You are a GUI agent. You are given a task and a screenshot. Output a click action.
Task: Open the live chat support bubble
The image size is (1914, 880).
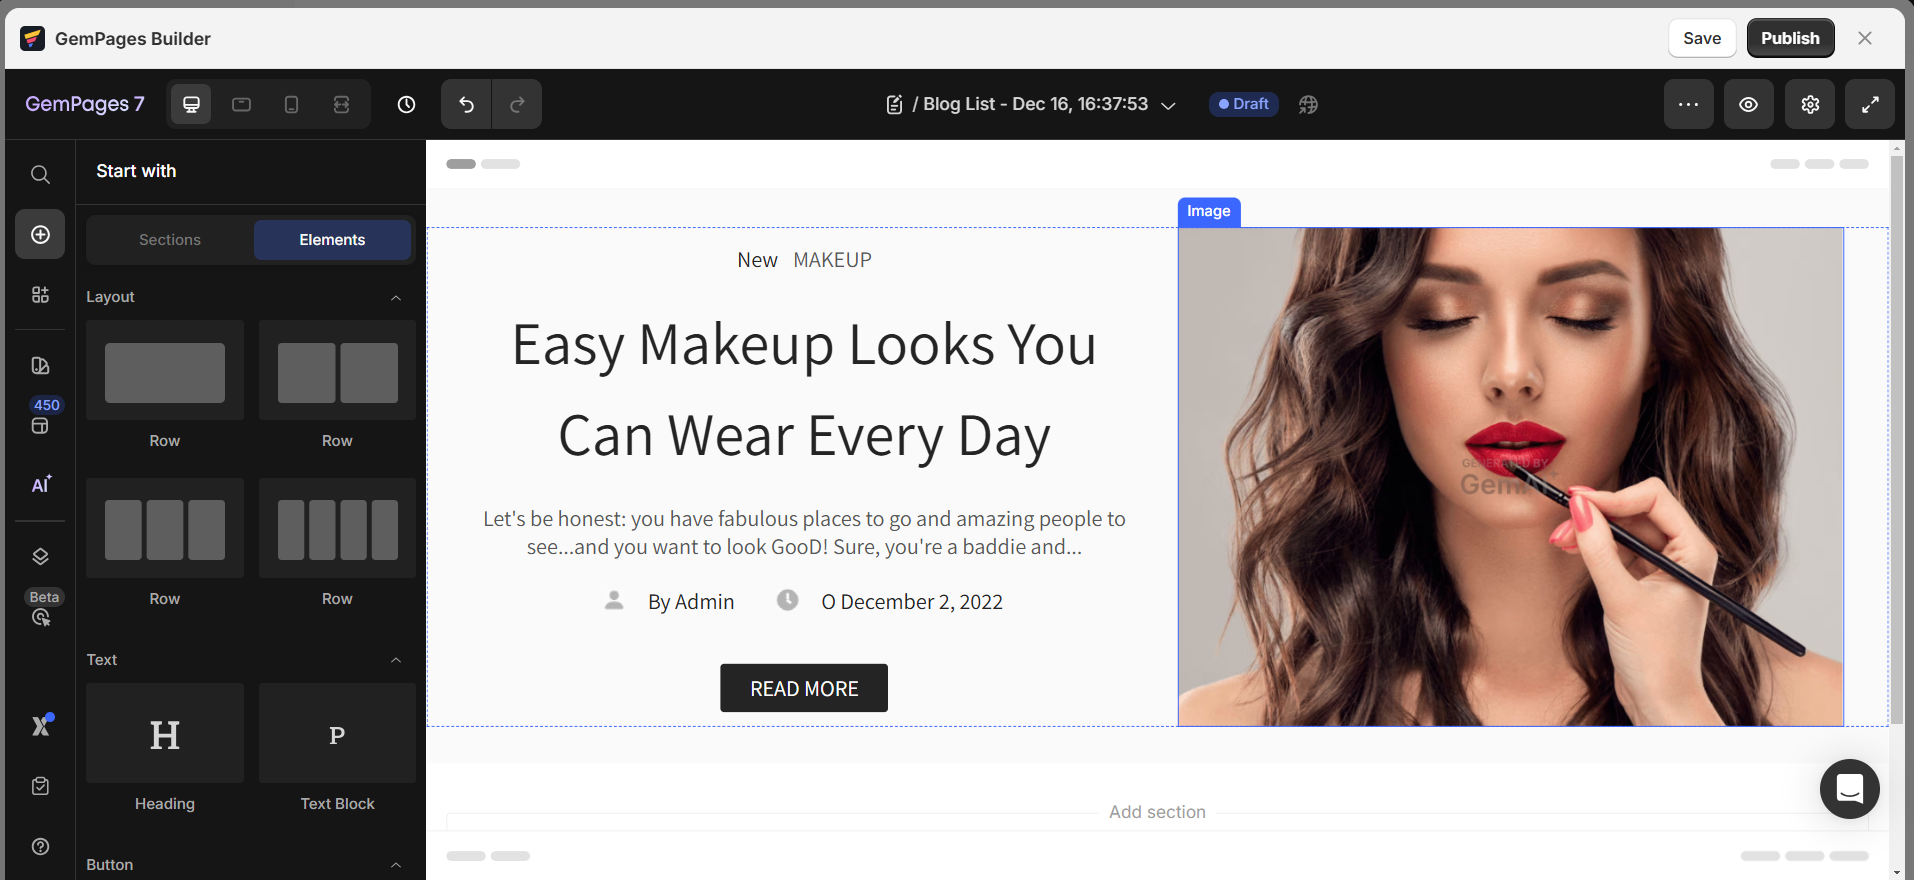click(x=1849, y=789)
